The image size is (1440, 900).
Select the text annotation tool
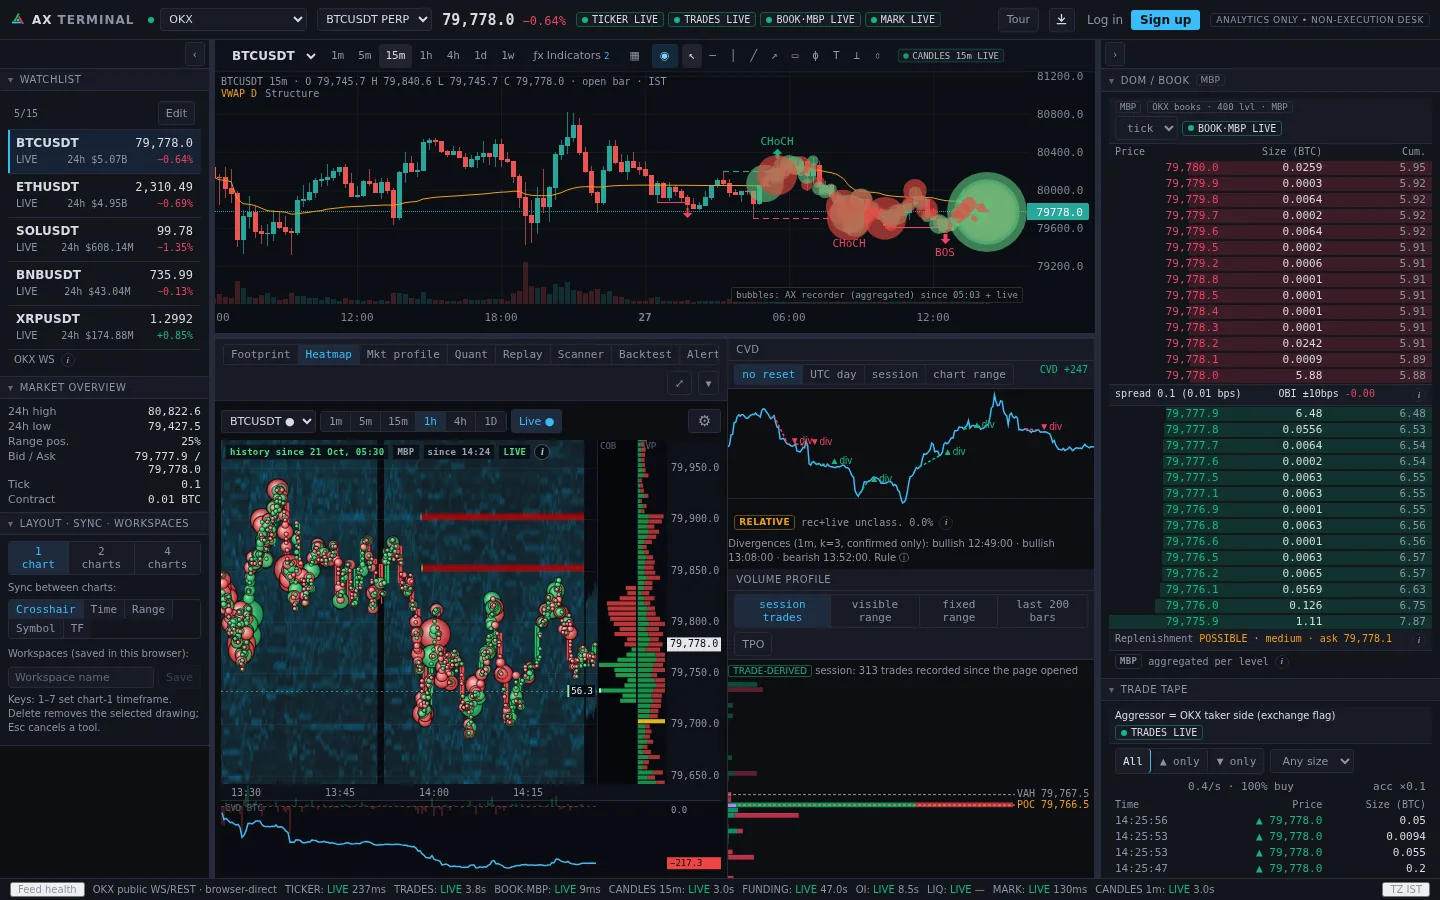pyautogui.click(x=836, y=56)
